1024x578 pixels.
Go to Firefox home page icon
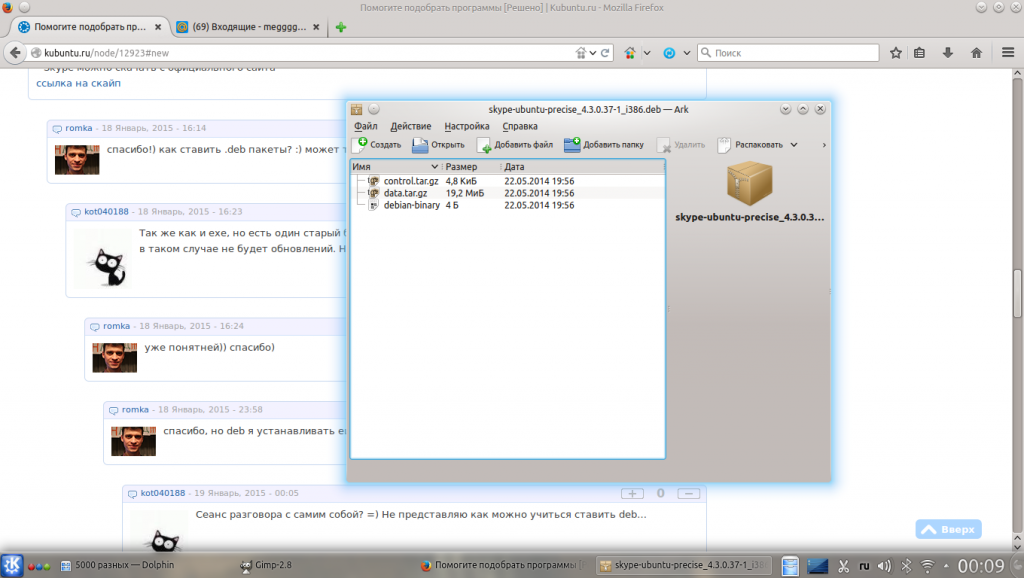click(x=976, y=53)
